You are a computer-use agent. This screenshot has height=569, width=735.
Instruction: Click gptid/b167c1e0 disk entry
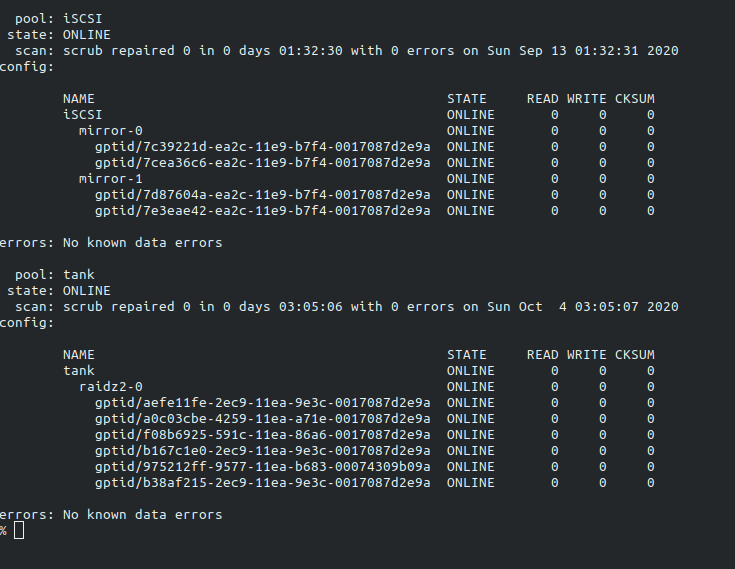[262, 450]
